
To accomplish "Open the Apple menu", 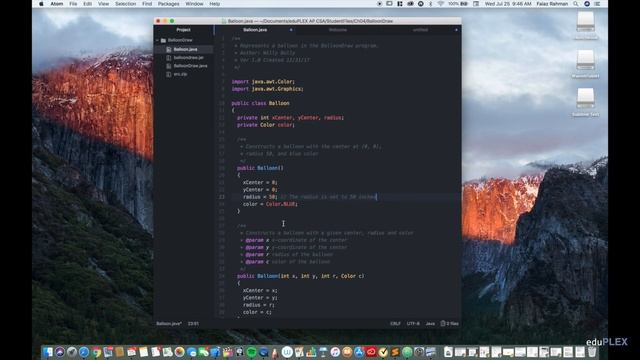I will (41, 4).
